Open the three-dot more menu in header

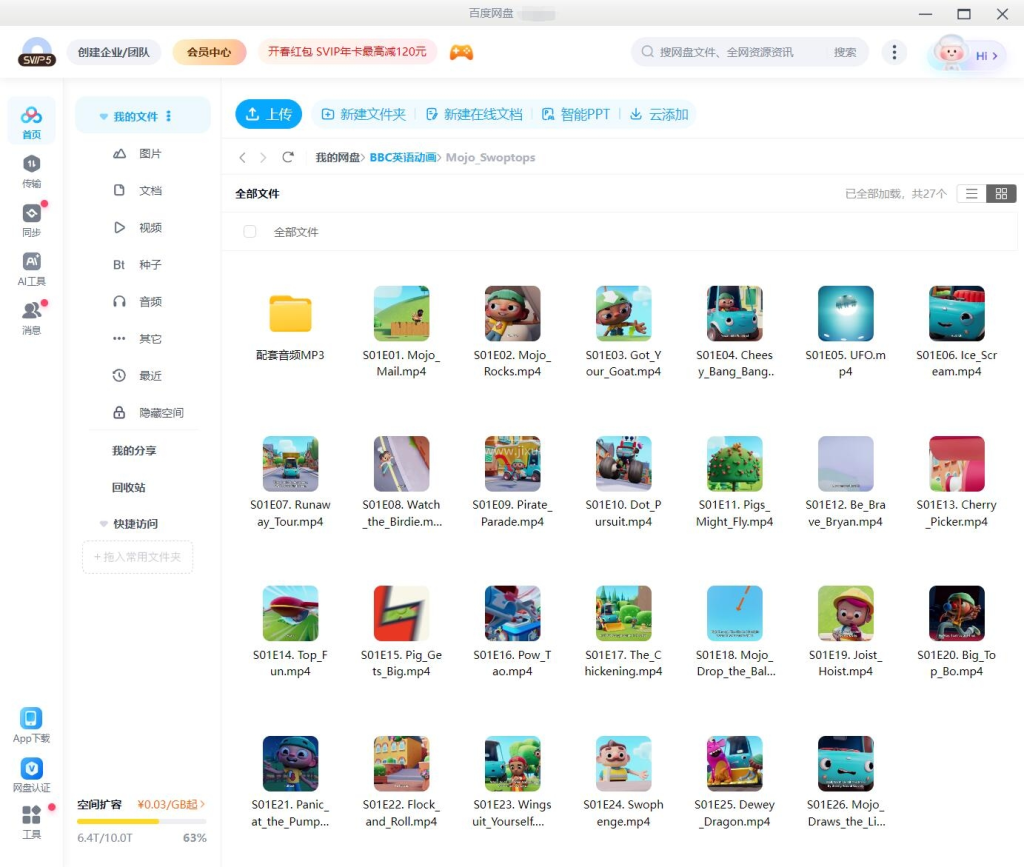894,52
